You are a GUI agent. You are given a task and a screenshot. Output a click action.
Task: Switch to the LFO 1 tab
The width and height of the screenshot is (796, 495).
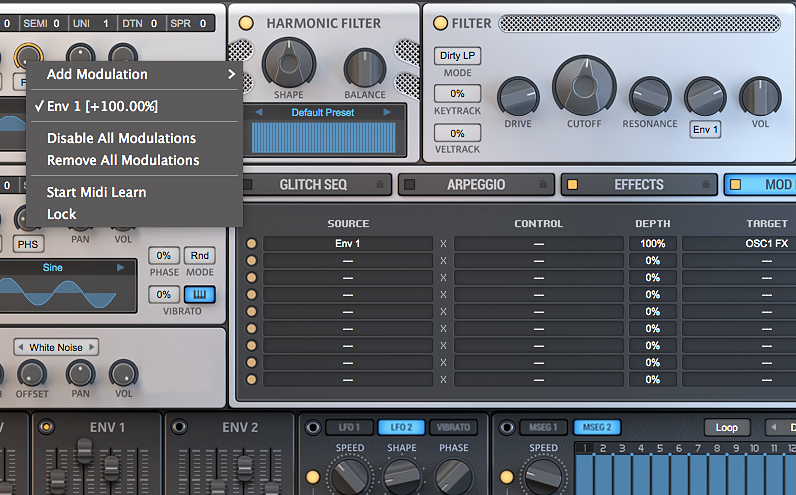(x=349, y=427)
